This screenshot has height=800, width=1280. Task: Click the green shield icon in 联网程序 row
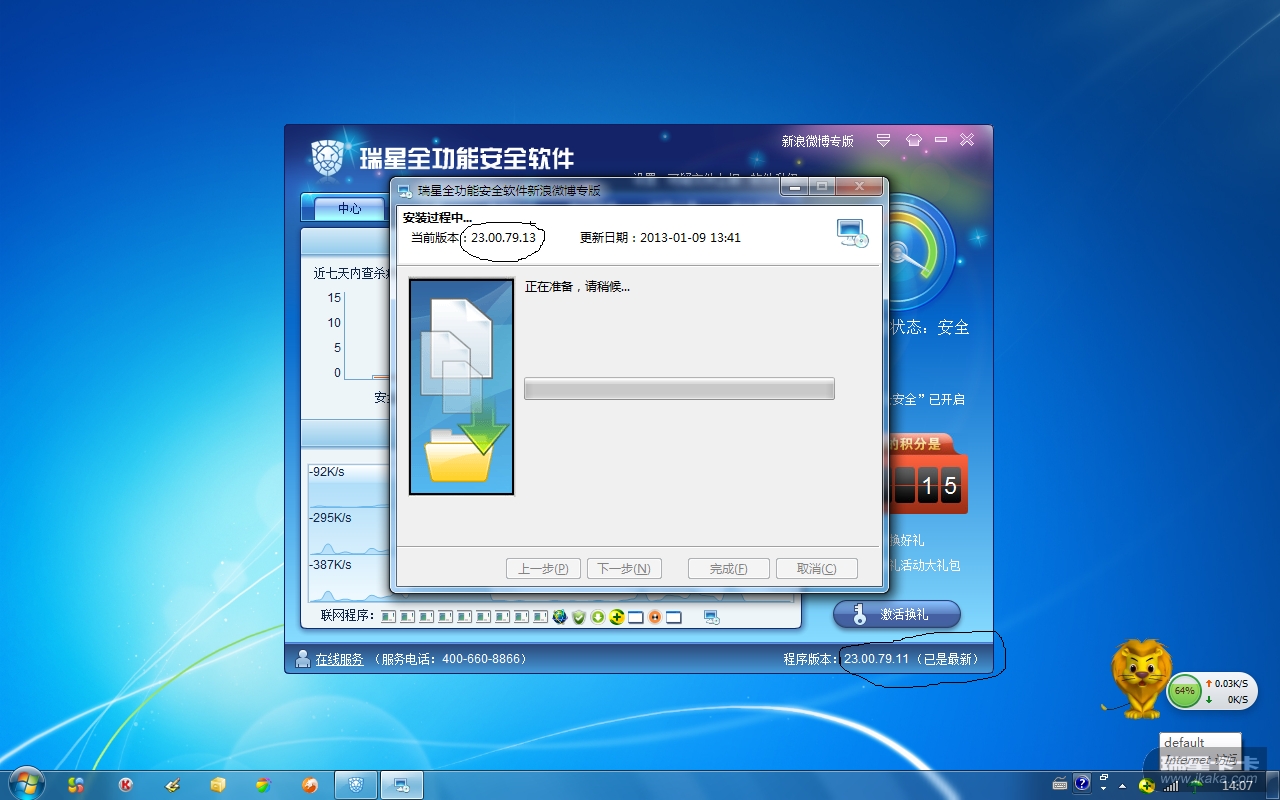(579, 617)
